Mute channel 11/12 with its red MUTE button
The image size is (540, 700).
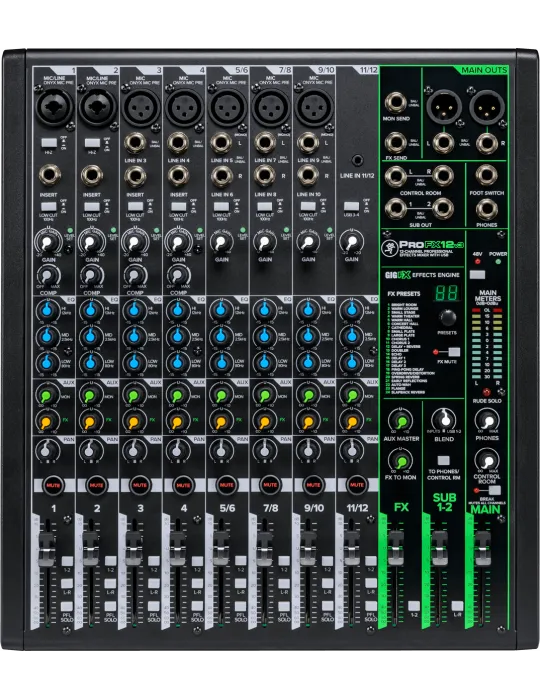click(x=357, y=485)
